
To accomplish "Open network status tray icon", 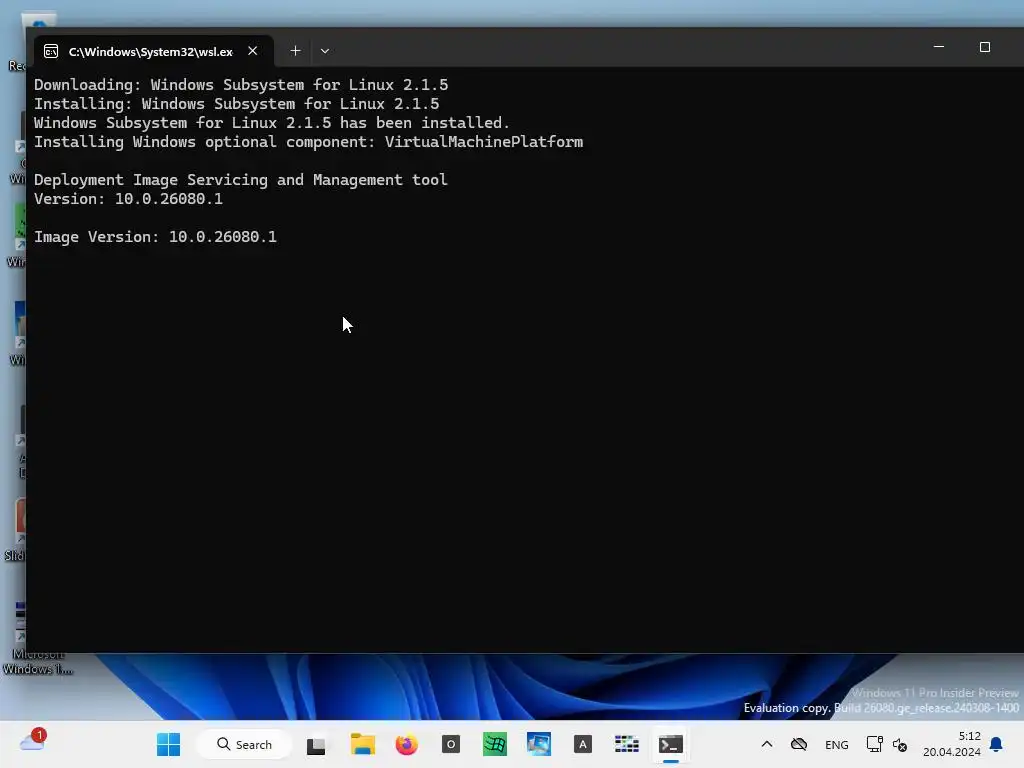I will point(874,744).
